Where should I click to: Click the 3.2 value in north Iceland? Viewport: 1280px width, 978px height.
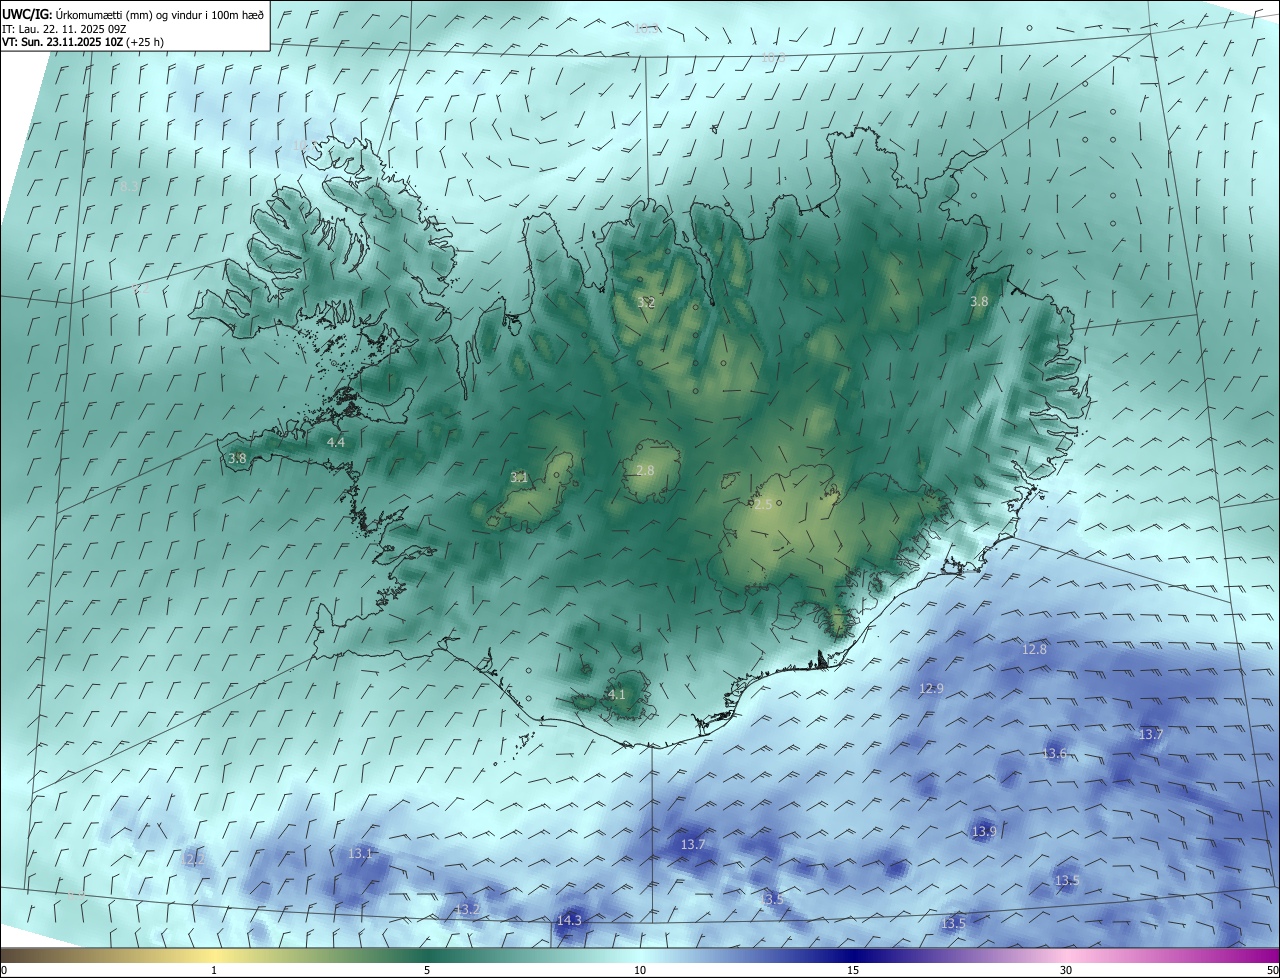coord(646,301)
